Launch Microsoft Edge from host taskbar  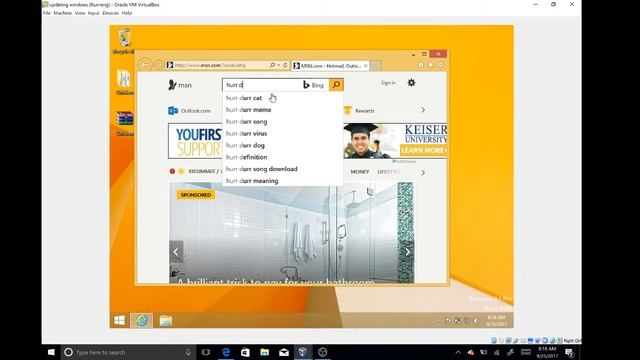pyautogui.click(x=226, y=352)
